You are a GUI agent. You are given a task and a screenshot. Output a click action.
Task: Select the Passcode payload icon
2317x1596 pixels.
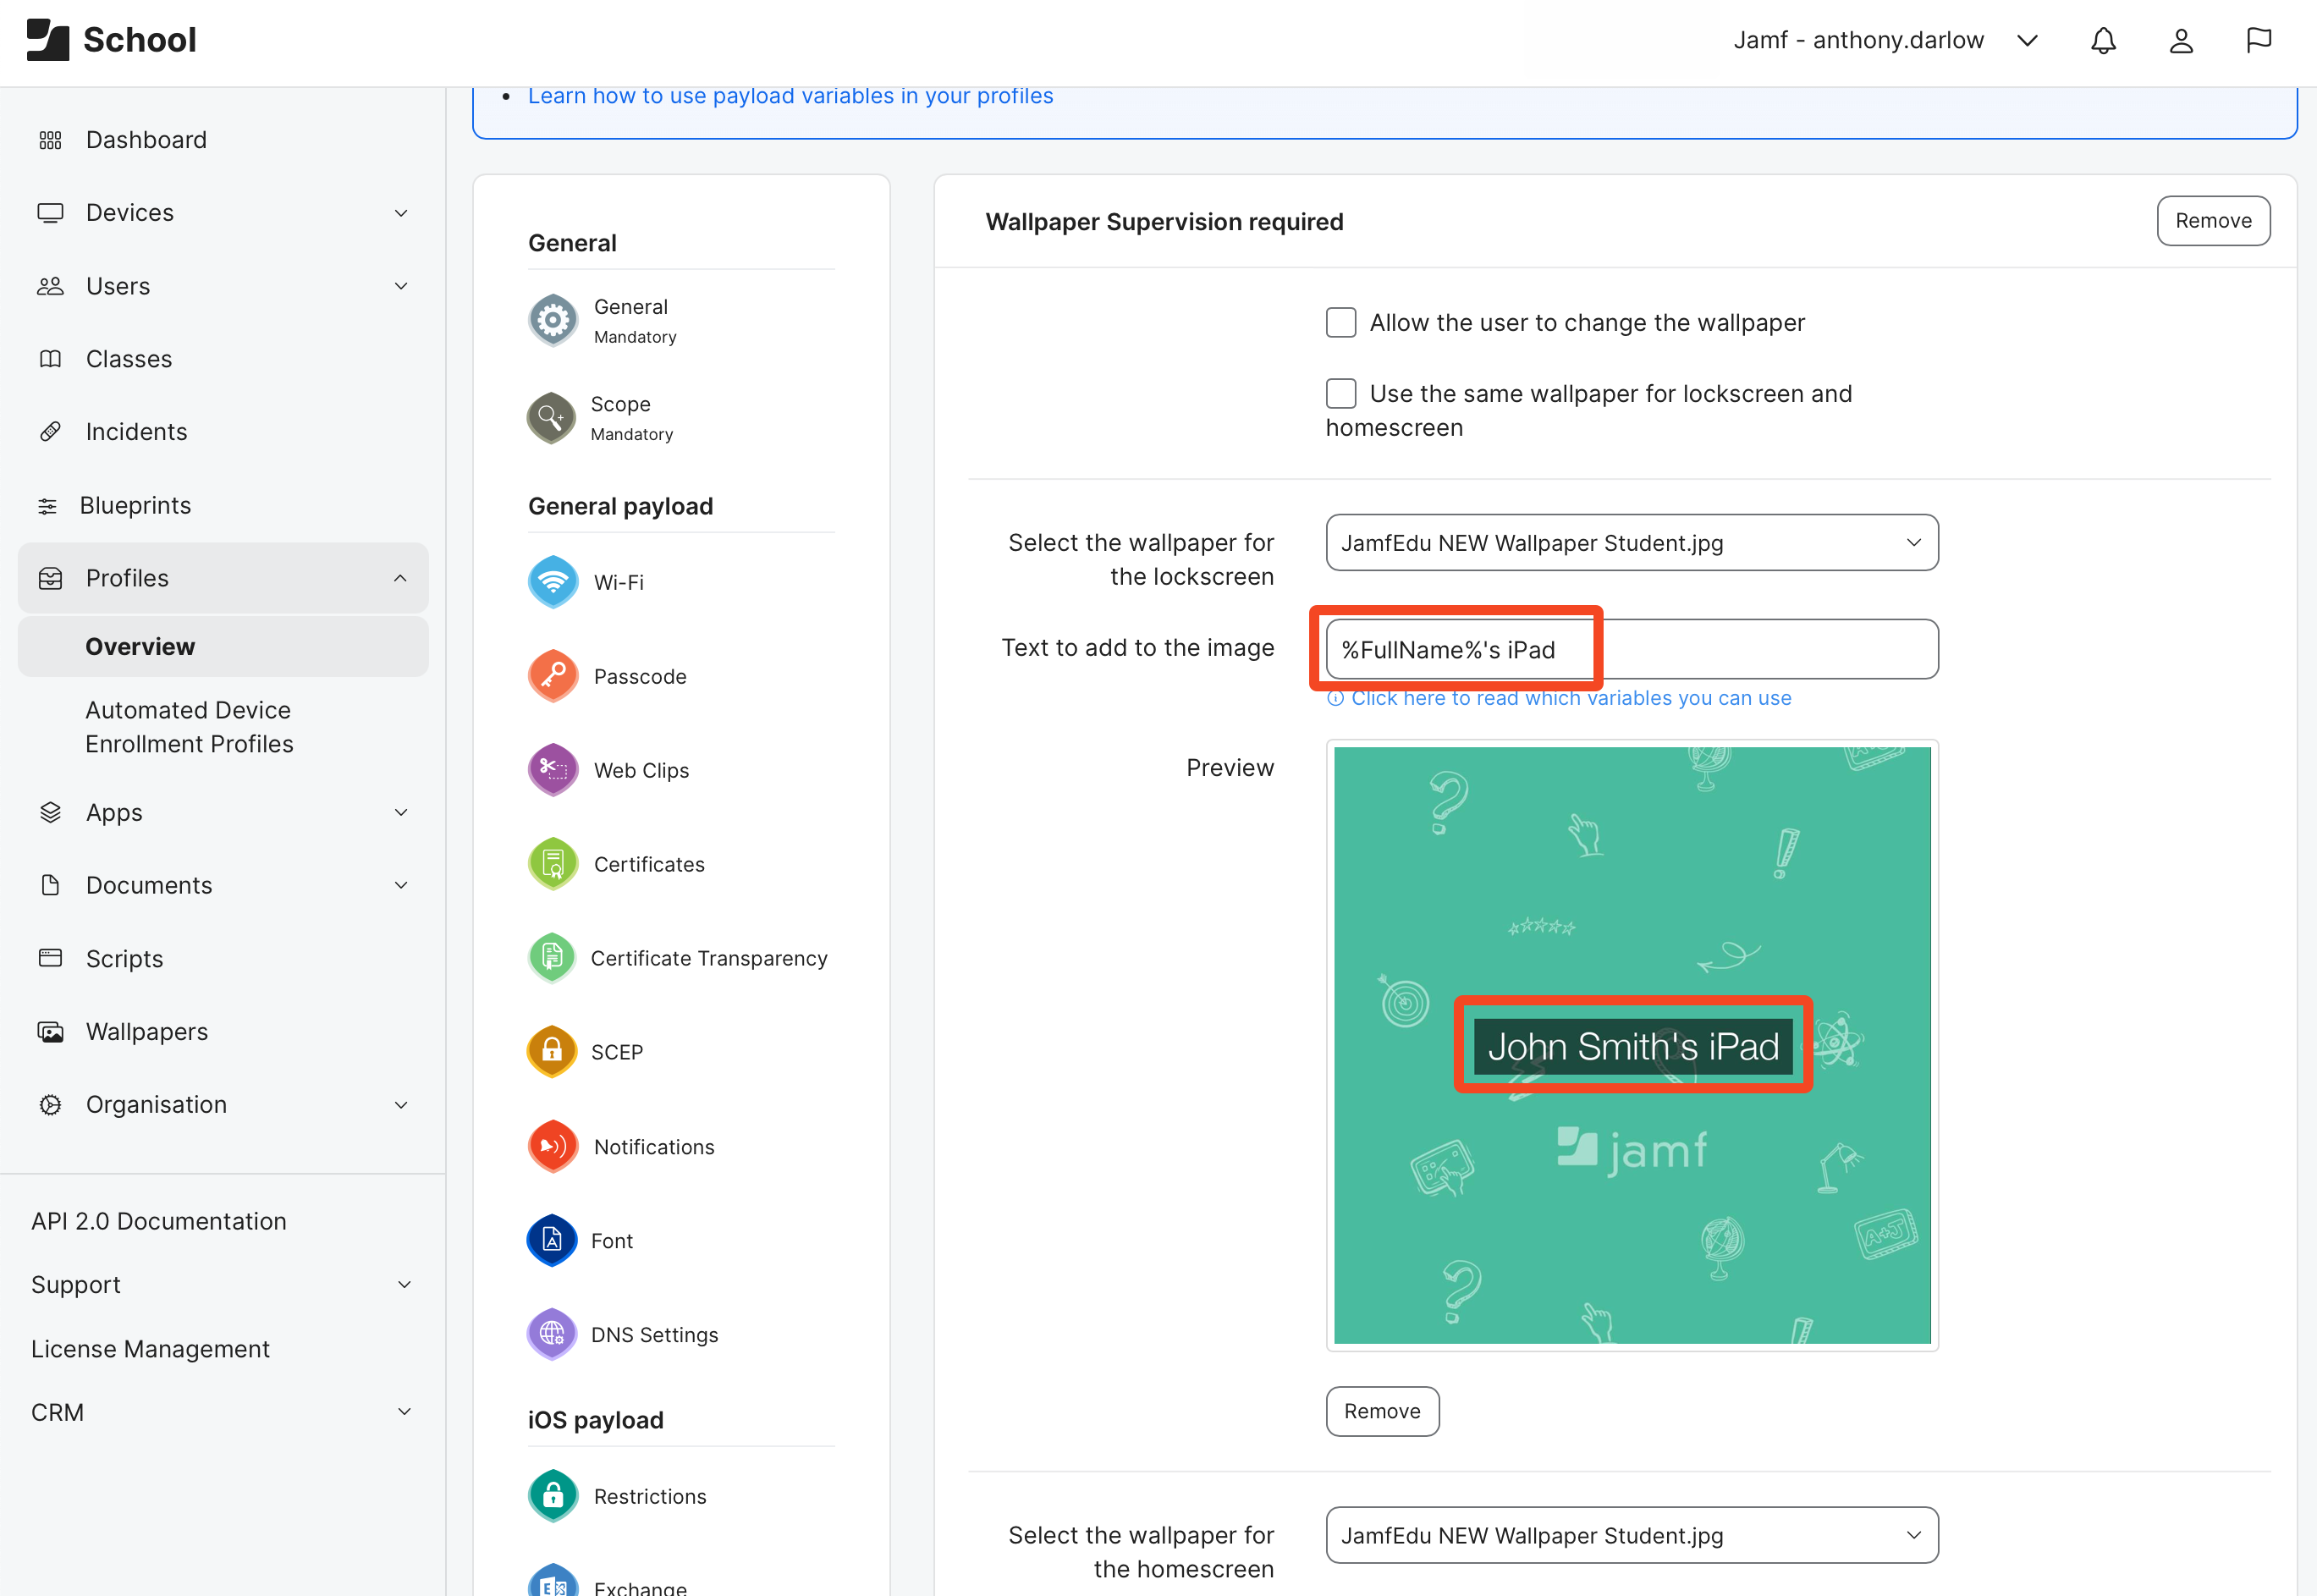click(553, 676)
